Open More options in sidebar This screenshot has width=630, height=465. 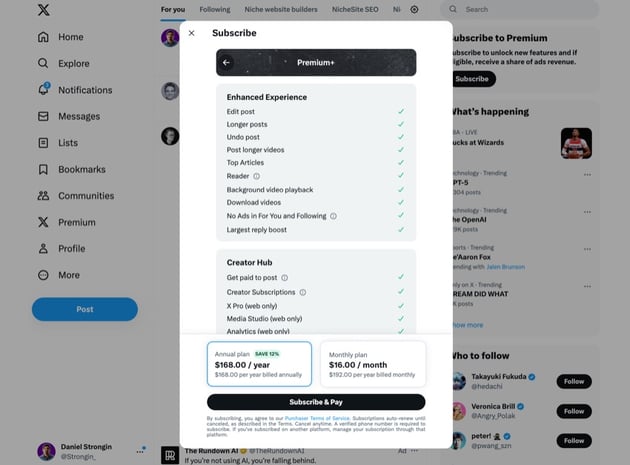(x=43, y=275)
